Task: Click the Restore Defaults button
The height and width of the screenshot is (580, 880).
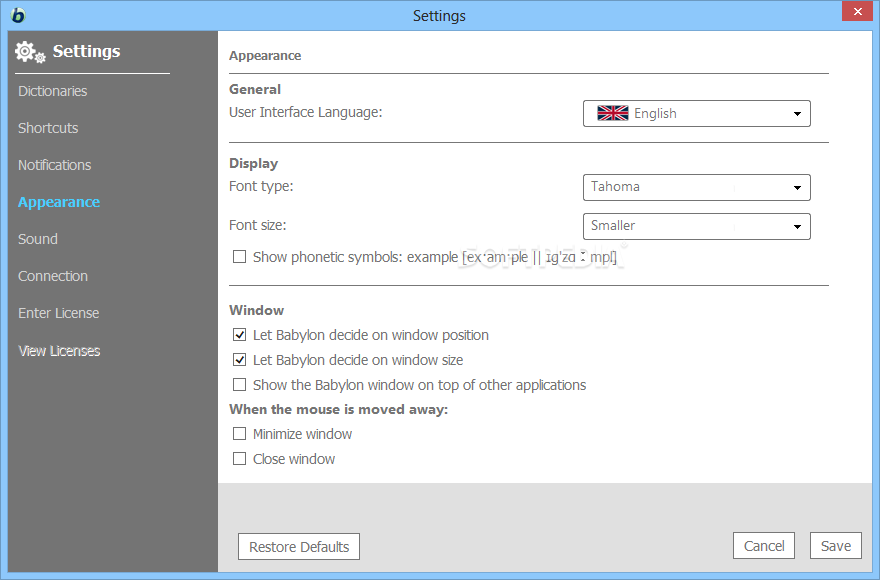Action: click(299, 547)
